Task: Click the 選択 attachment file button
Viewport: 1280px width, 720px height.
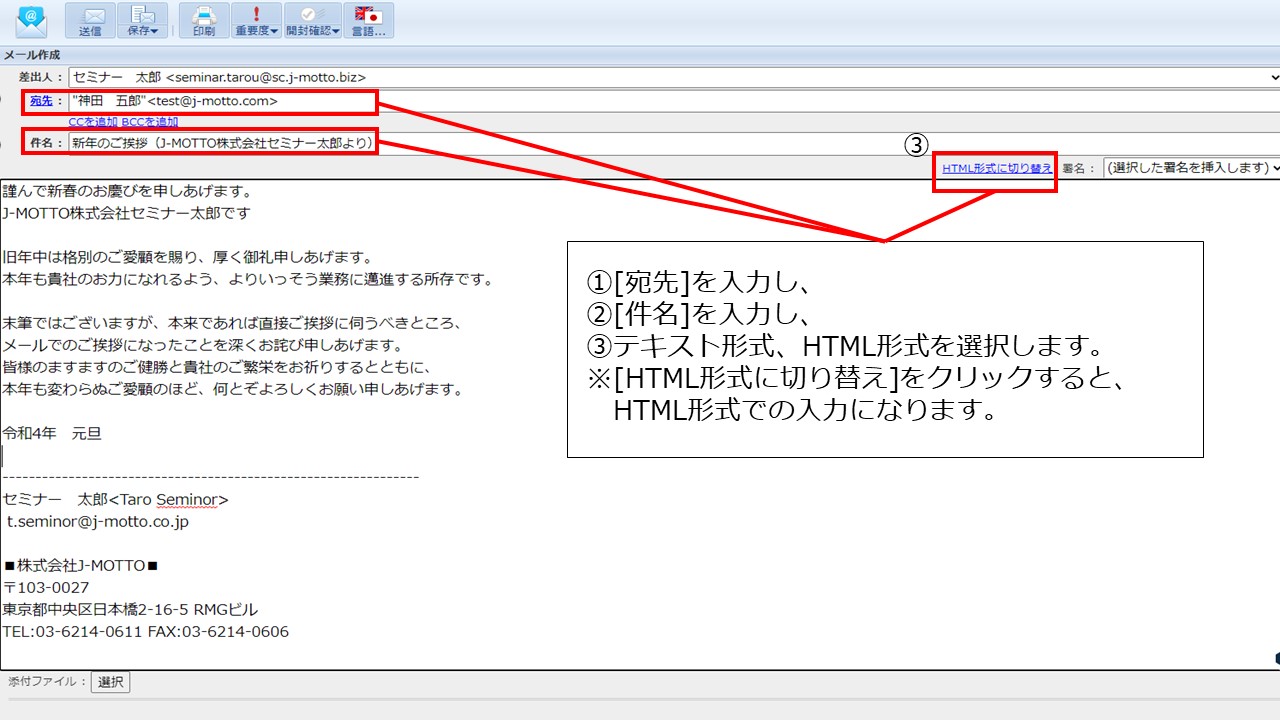Action: (x=110, y=682)
